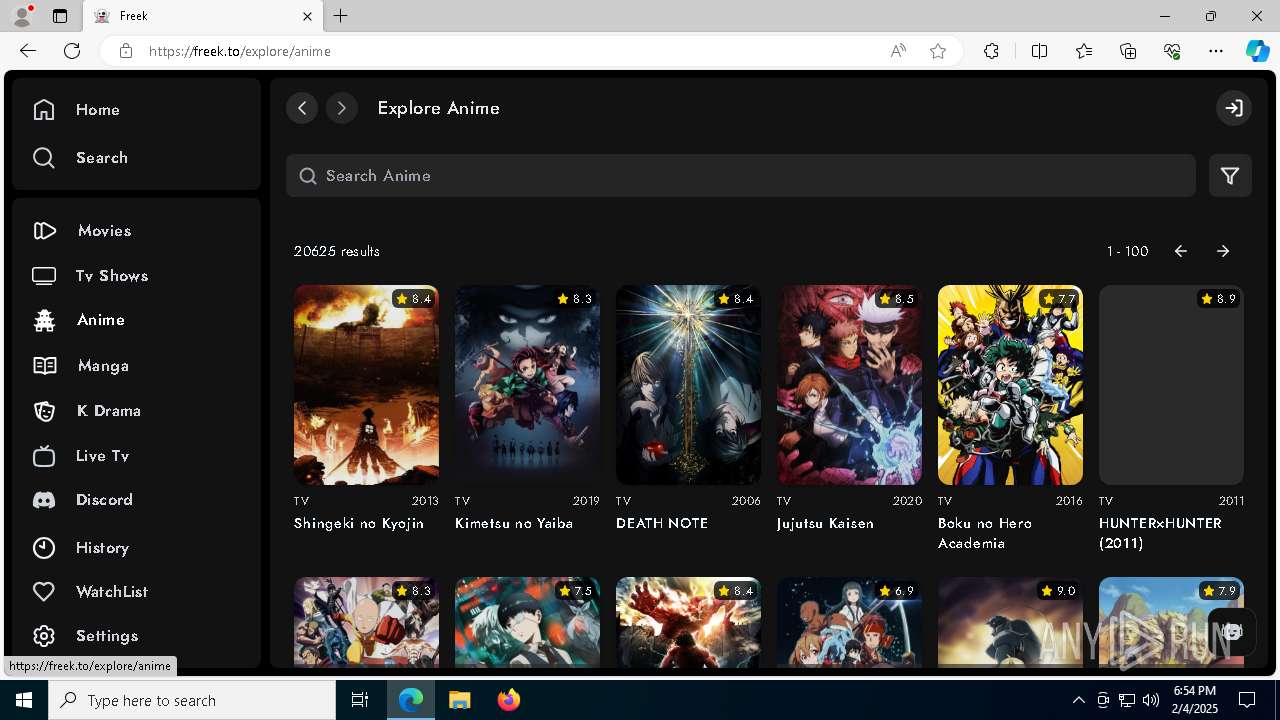The width and height of the screenshot is (1280, 720).
Task: Open the Discord logo icon
Action: tap(44, 500)
